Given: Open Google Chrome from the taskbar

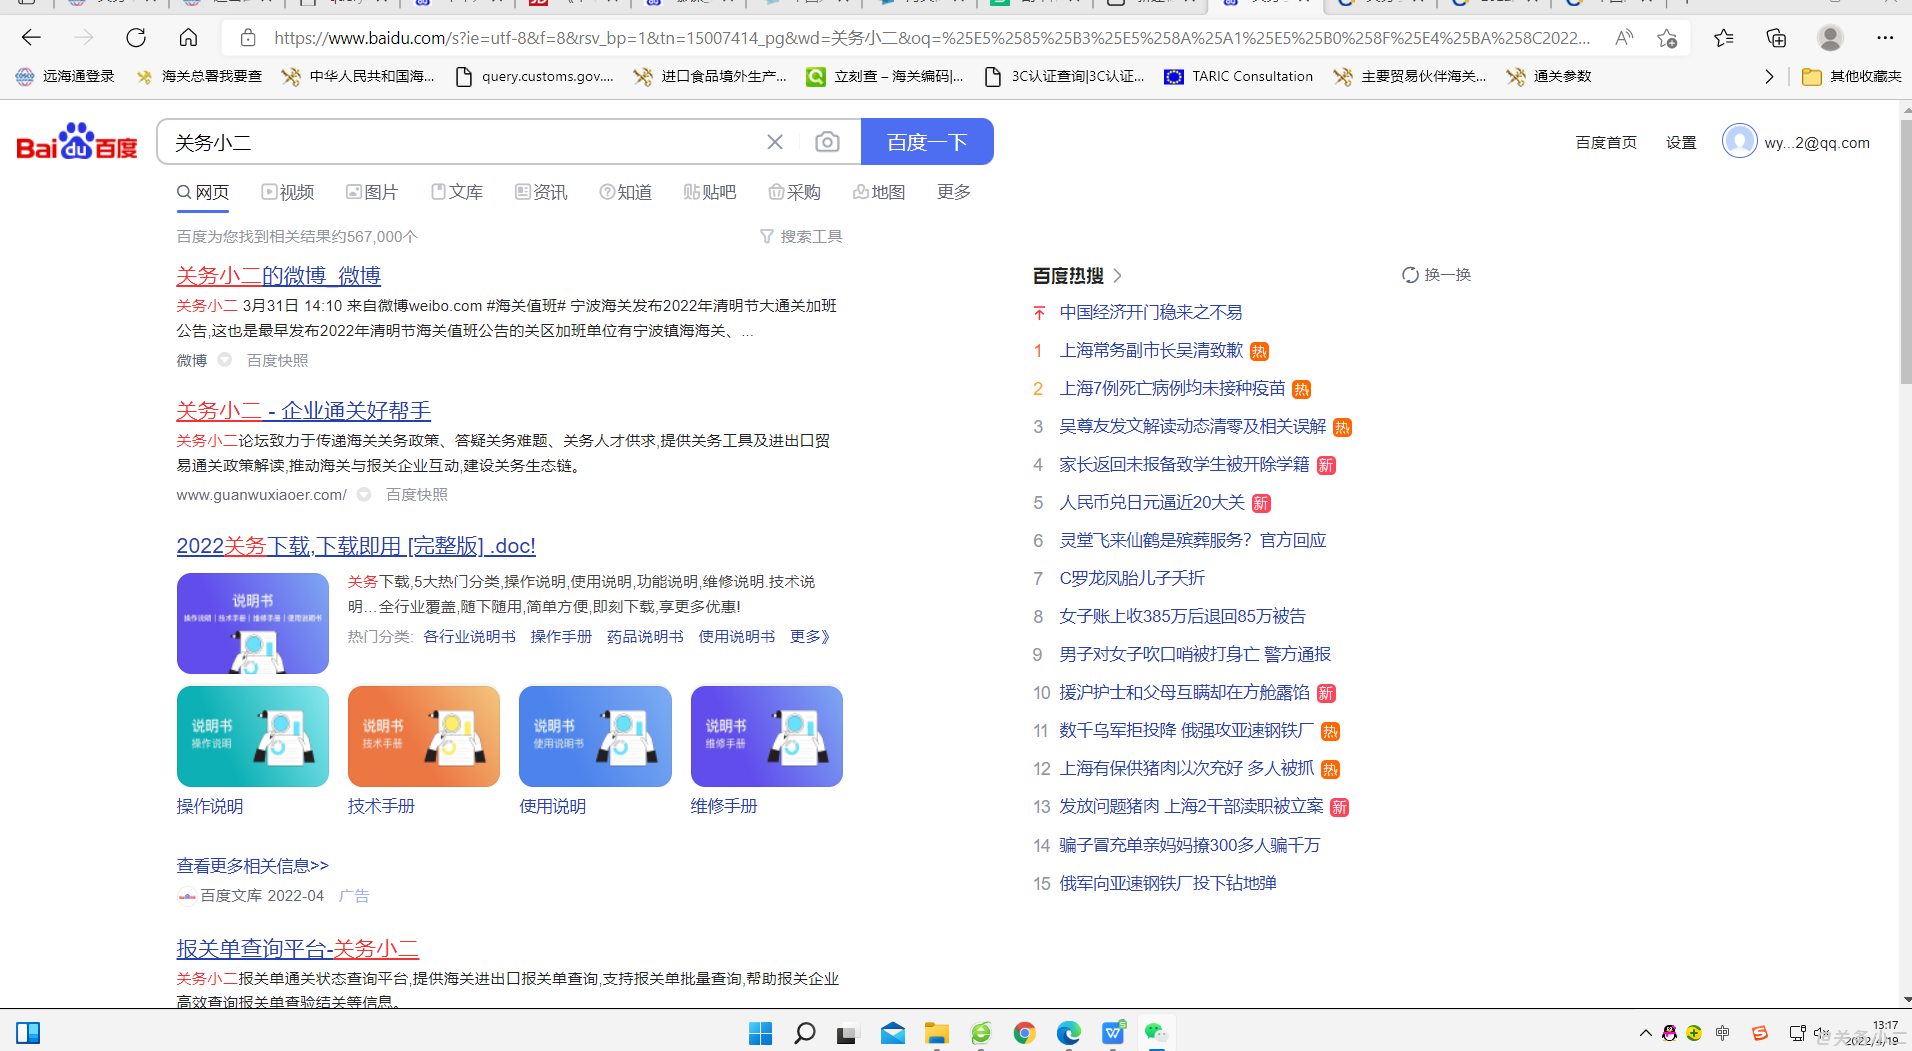Looking at the screenshot, I should point(1024,1033).
